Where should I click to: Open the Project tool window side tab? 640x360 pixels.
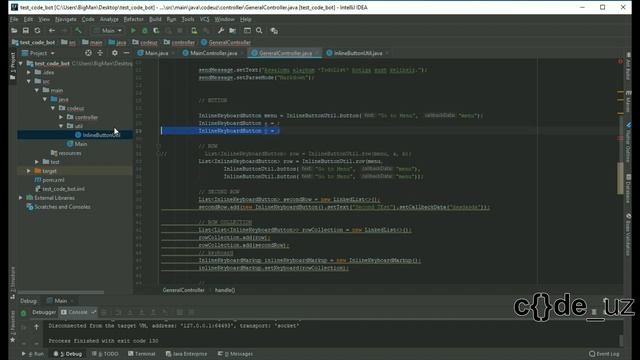(x=13, y=67)
